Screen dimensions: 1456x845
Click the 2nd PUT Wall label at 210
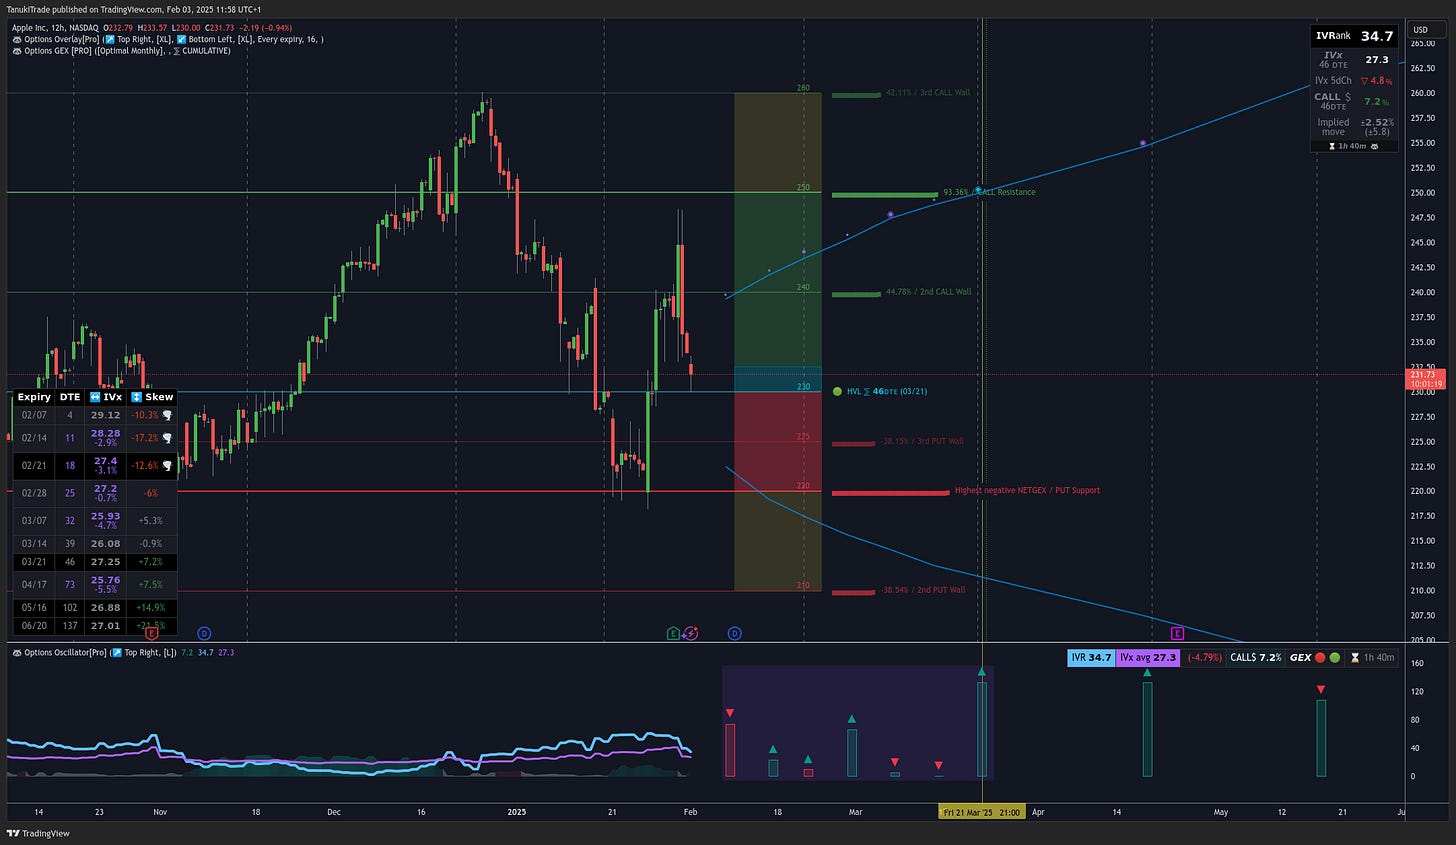[923, 590]
